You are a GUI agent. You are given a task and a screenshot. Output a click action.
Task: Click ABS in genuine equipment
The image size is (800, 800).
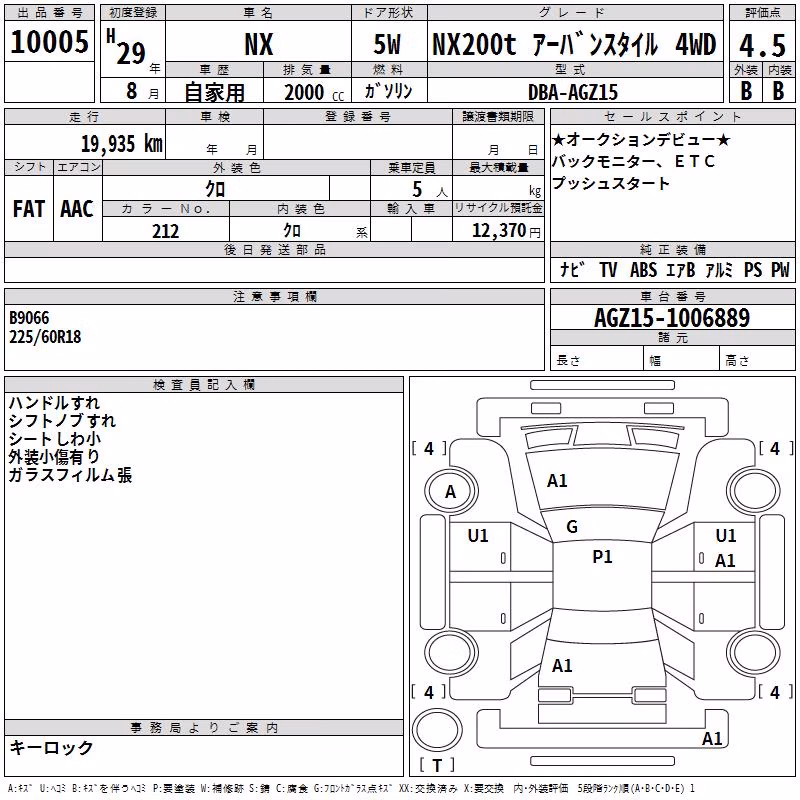643,269
